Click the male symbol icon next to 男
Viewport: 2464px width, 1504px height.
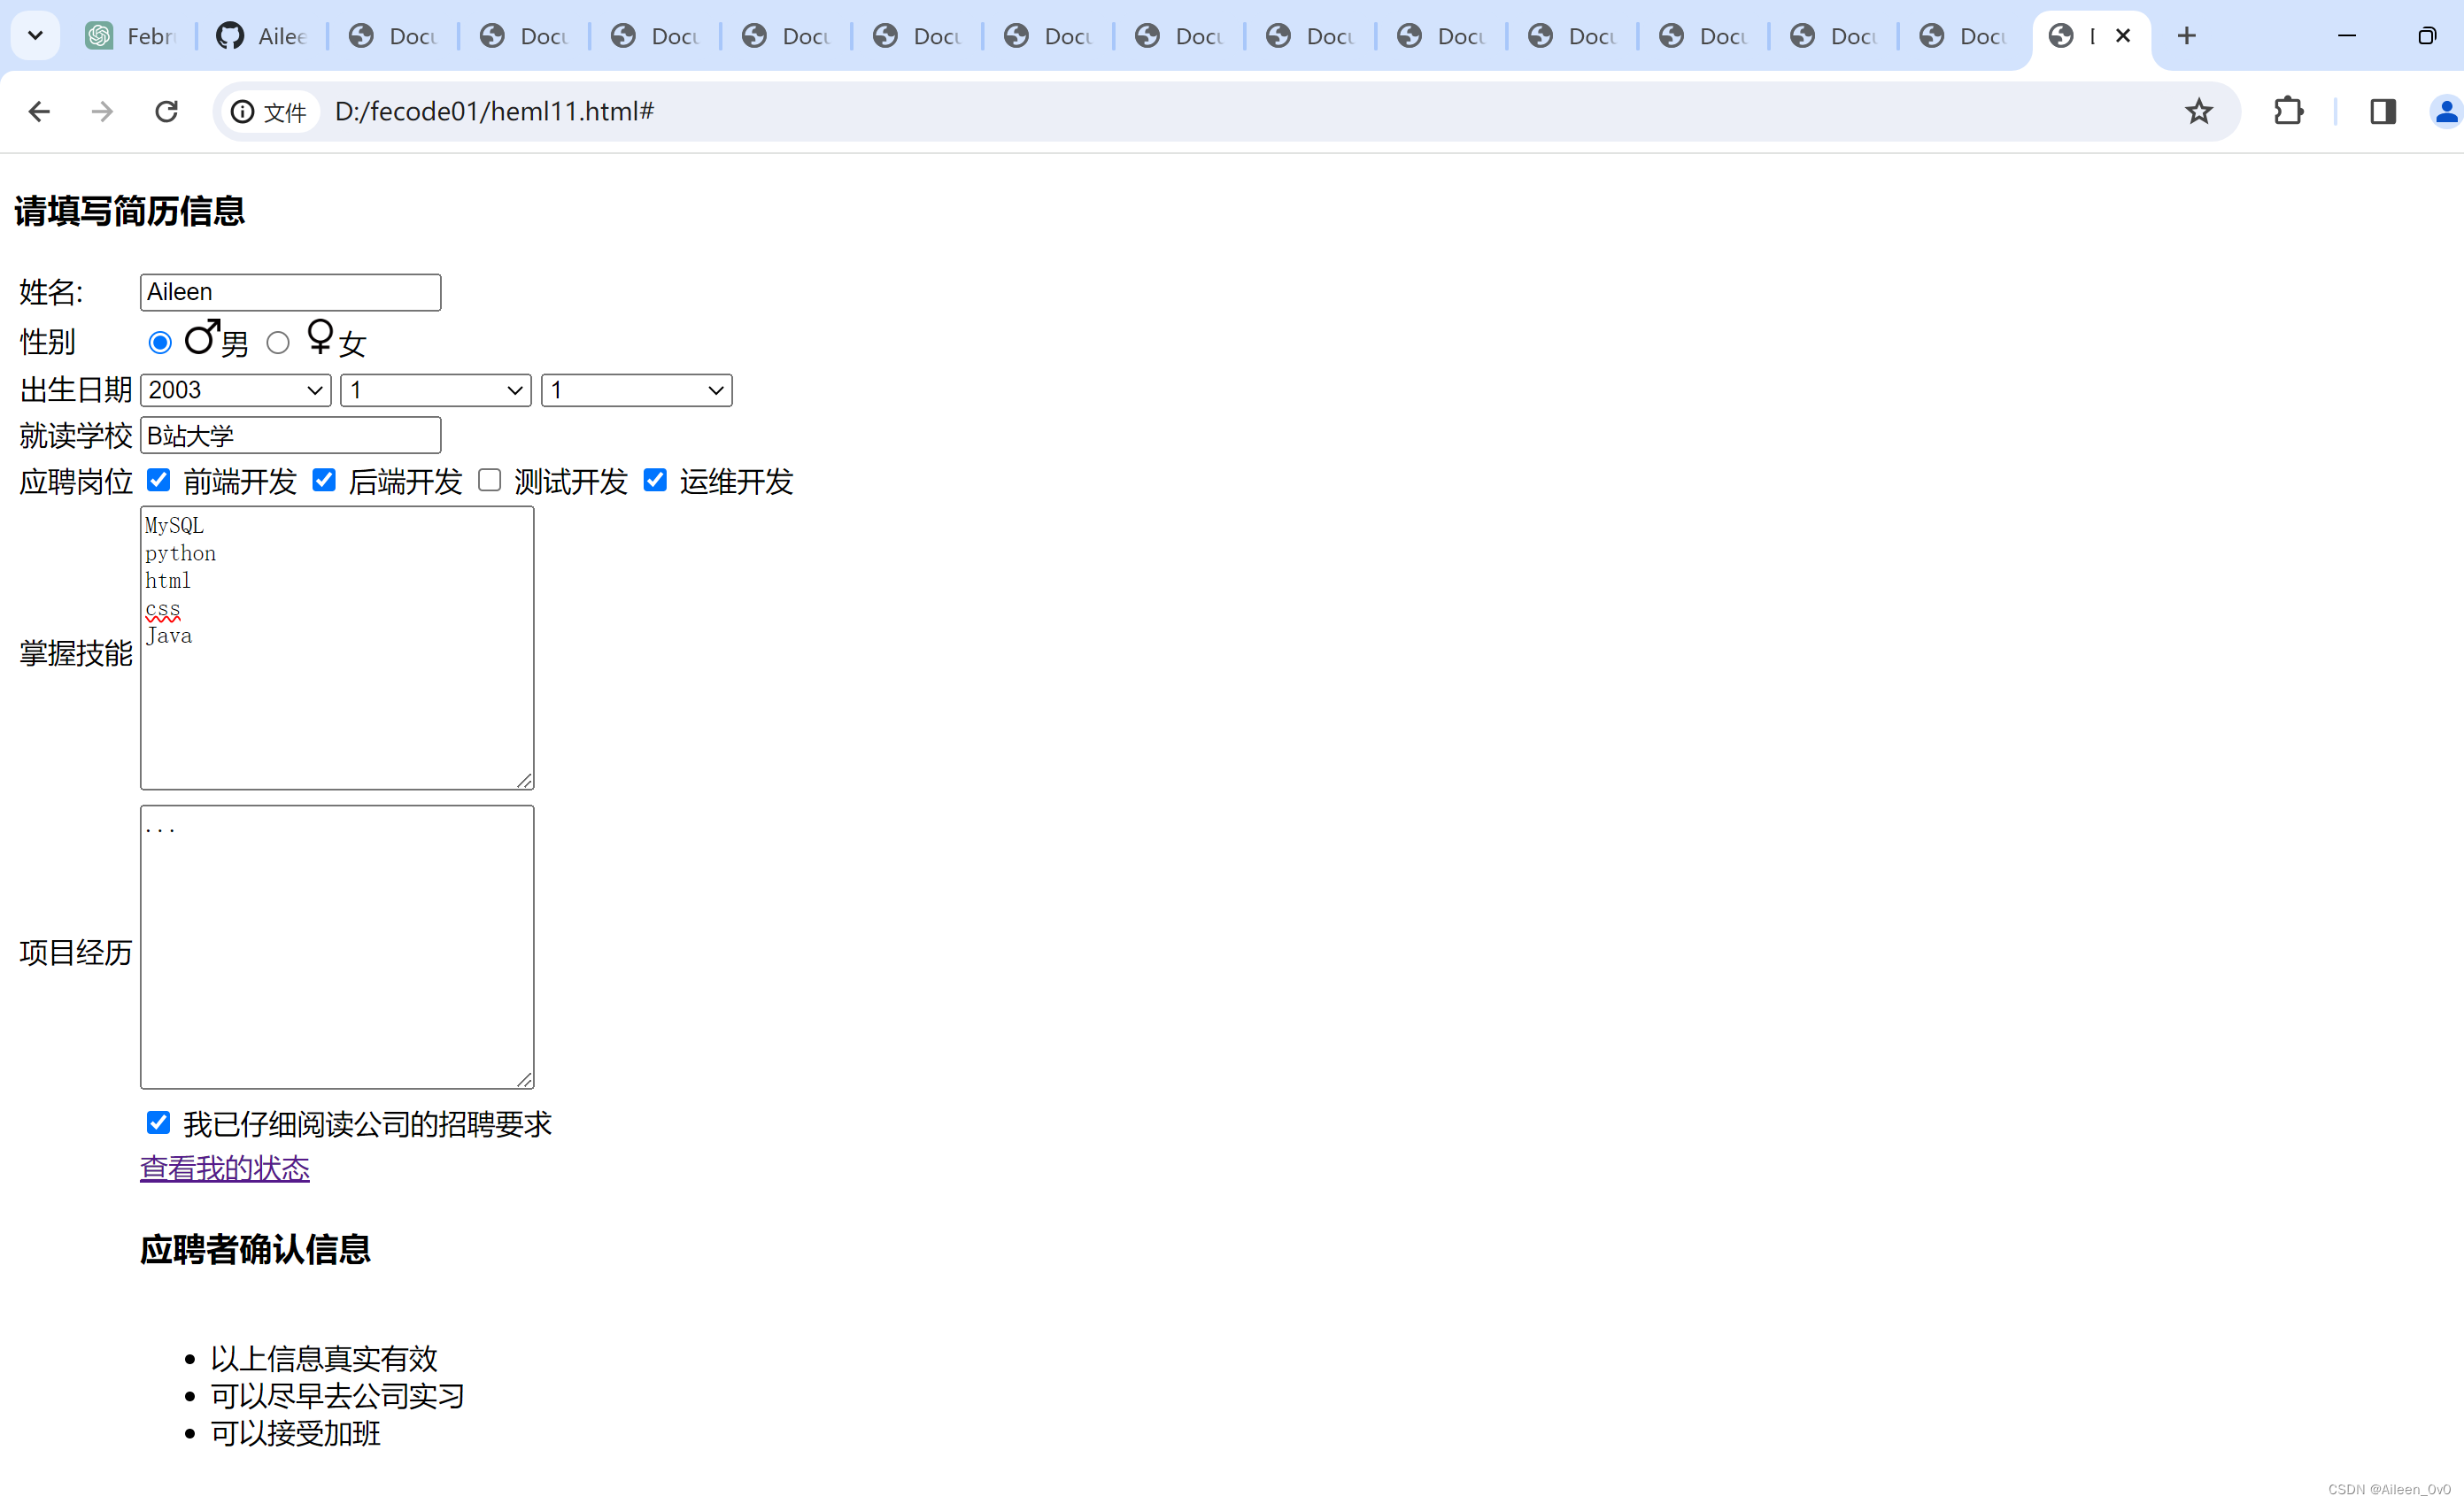coord(202,337)
